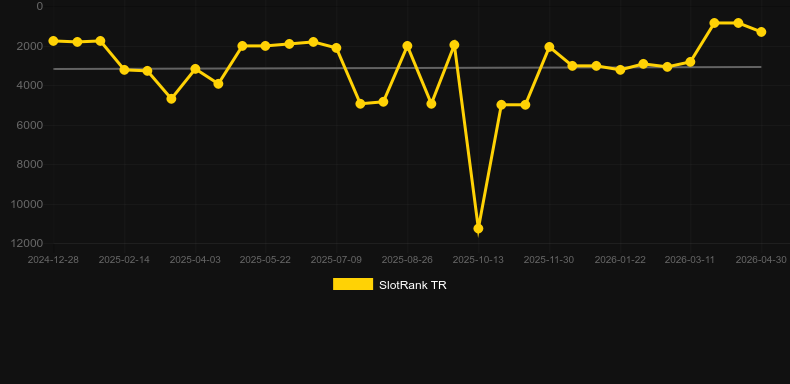Click the x-axis label 2026-04-30
Image resolution: width=790 pixels, height=384 pixels.
761,260
